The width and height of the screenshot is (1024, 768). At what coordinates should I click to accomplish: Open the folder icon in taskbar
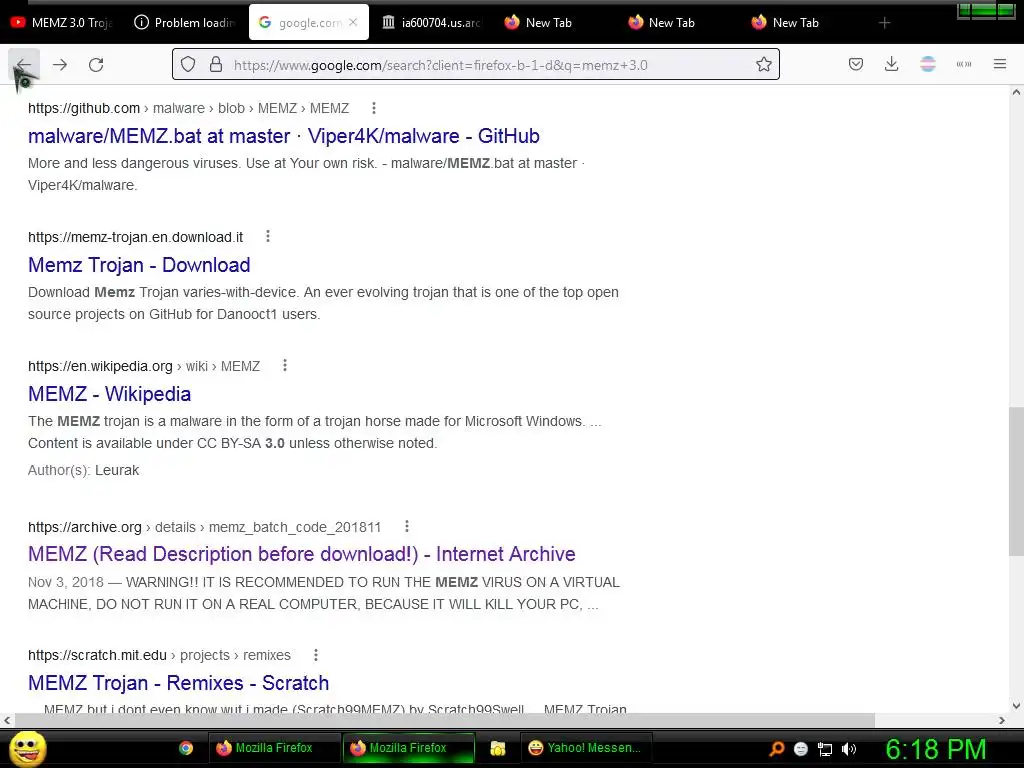498,748
